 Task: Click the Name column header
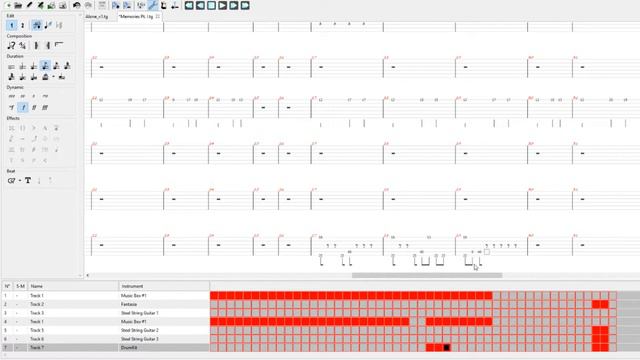[x=73, y=286]
